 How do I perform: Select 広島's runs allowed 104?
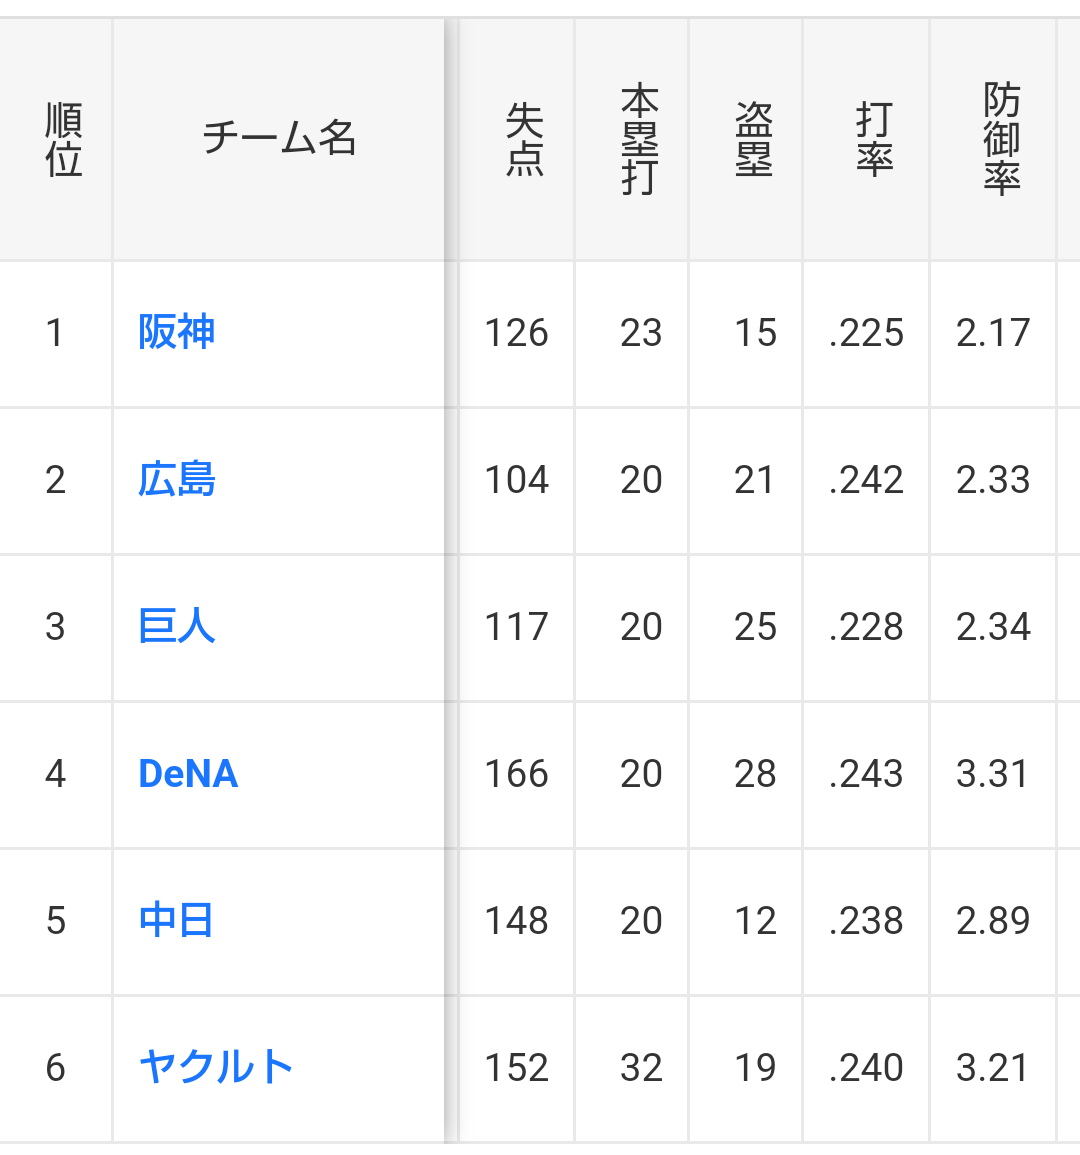(516, 480)
